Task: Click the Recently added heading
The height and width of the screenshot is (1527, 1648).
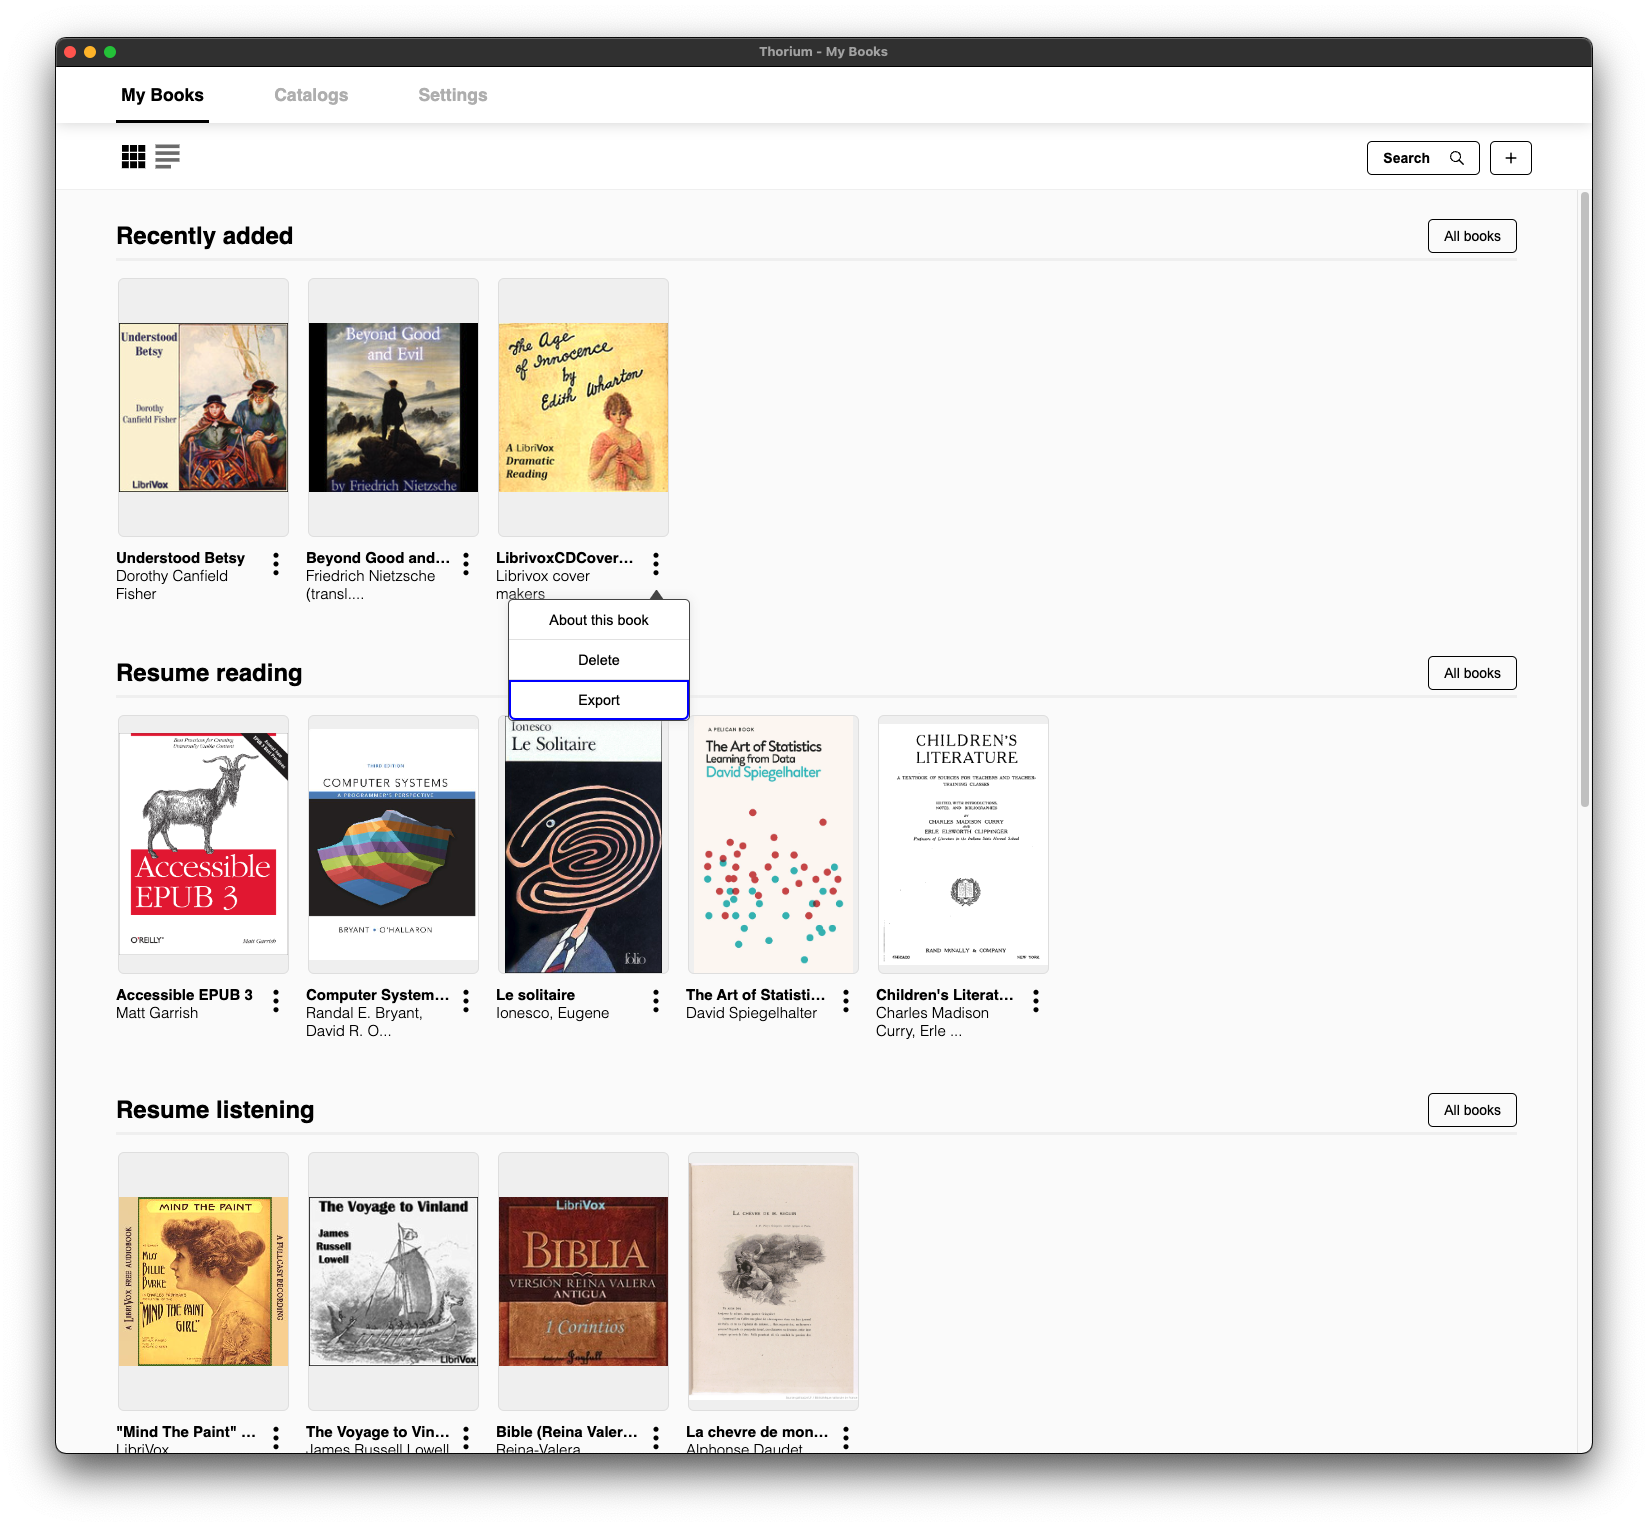Action: click(205, 236)
